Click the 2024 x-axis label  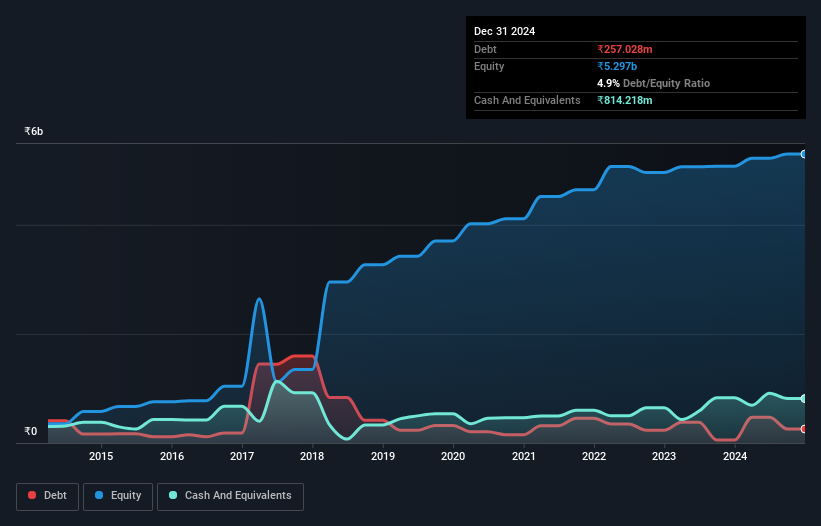(x=735, y=456)
